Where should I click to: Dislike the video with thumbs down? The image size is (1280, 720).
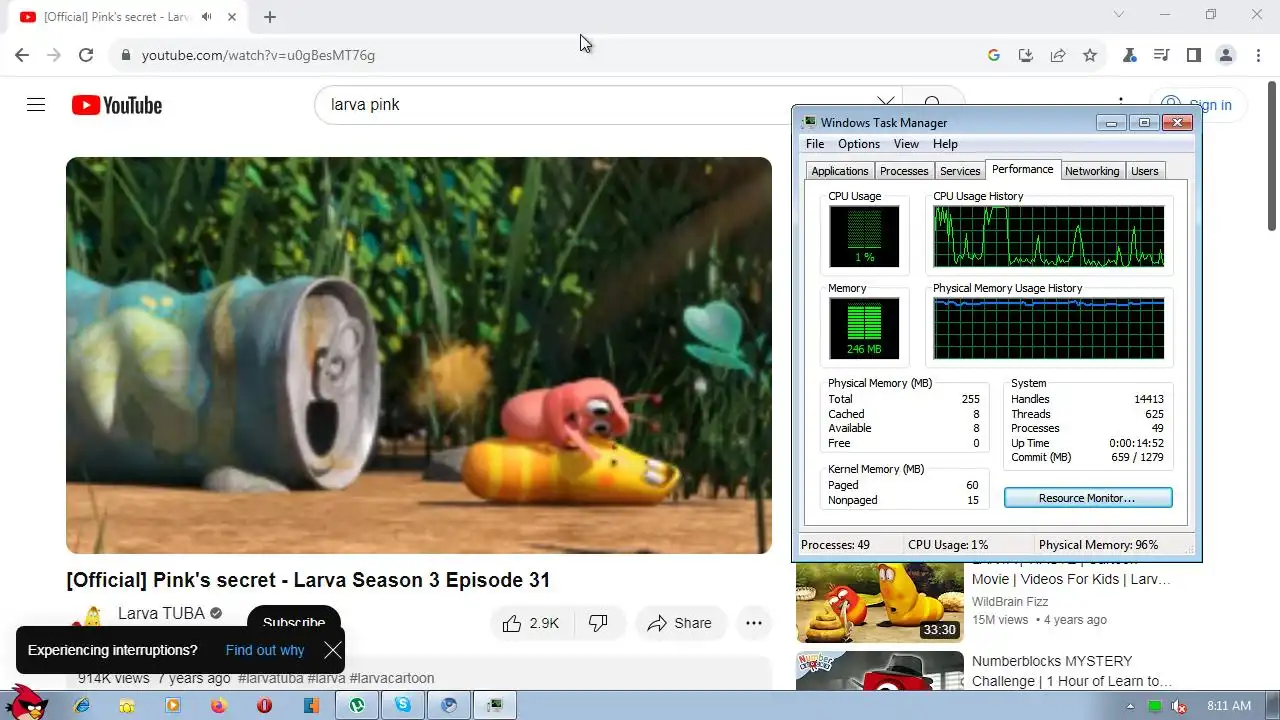click(x=599, y=623)
